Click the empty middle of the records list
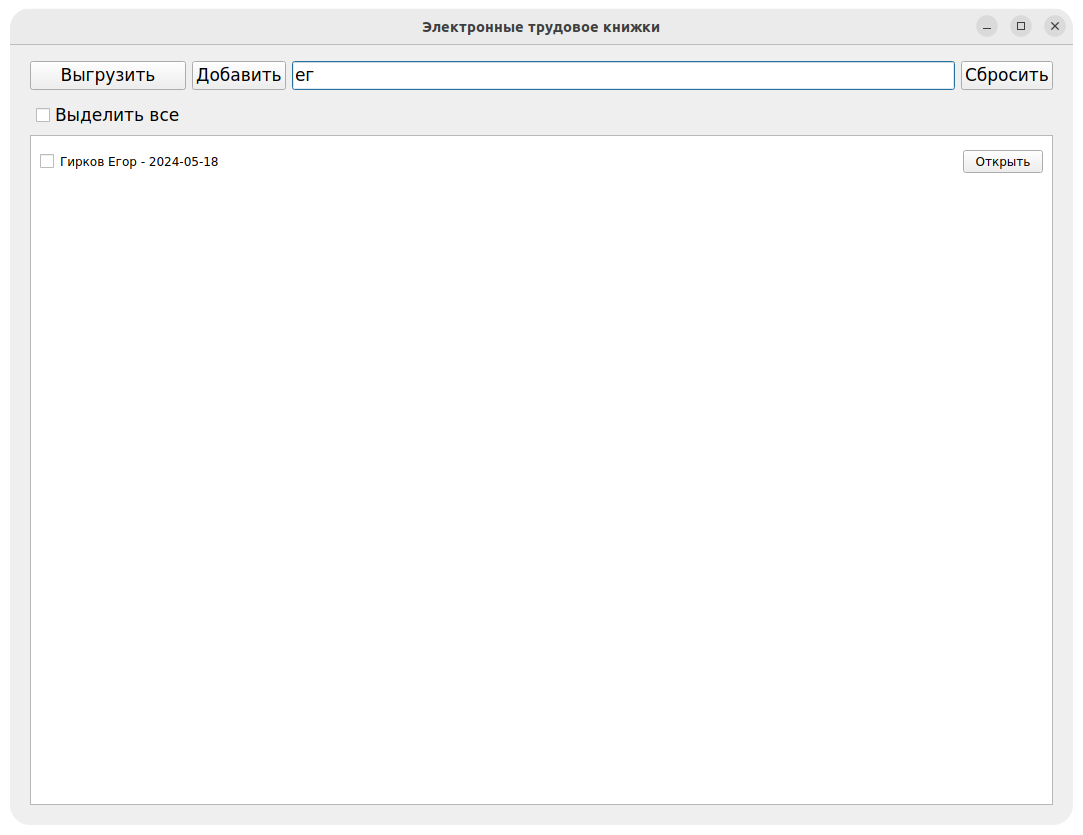Image resolution: width=1083 pixels, height=835 pixels. point(540,470)
